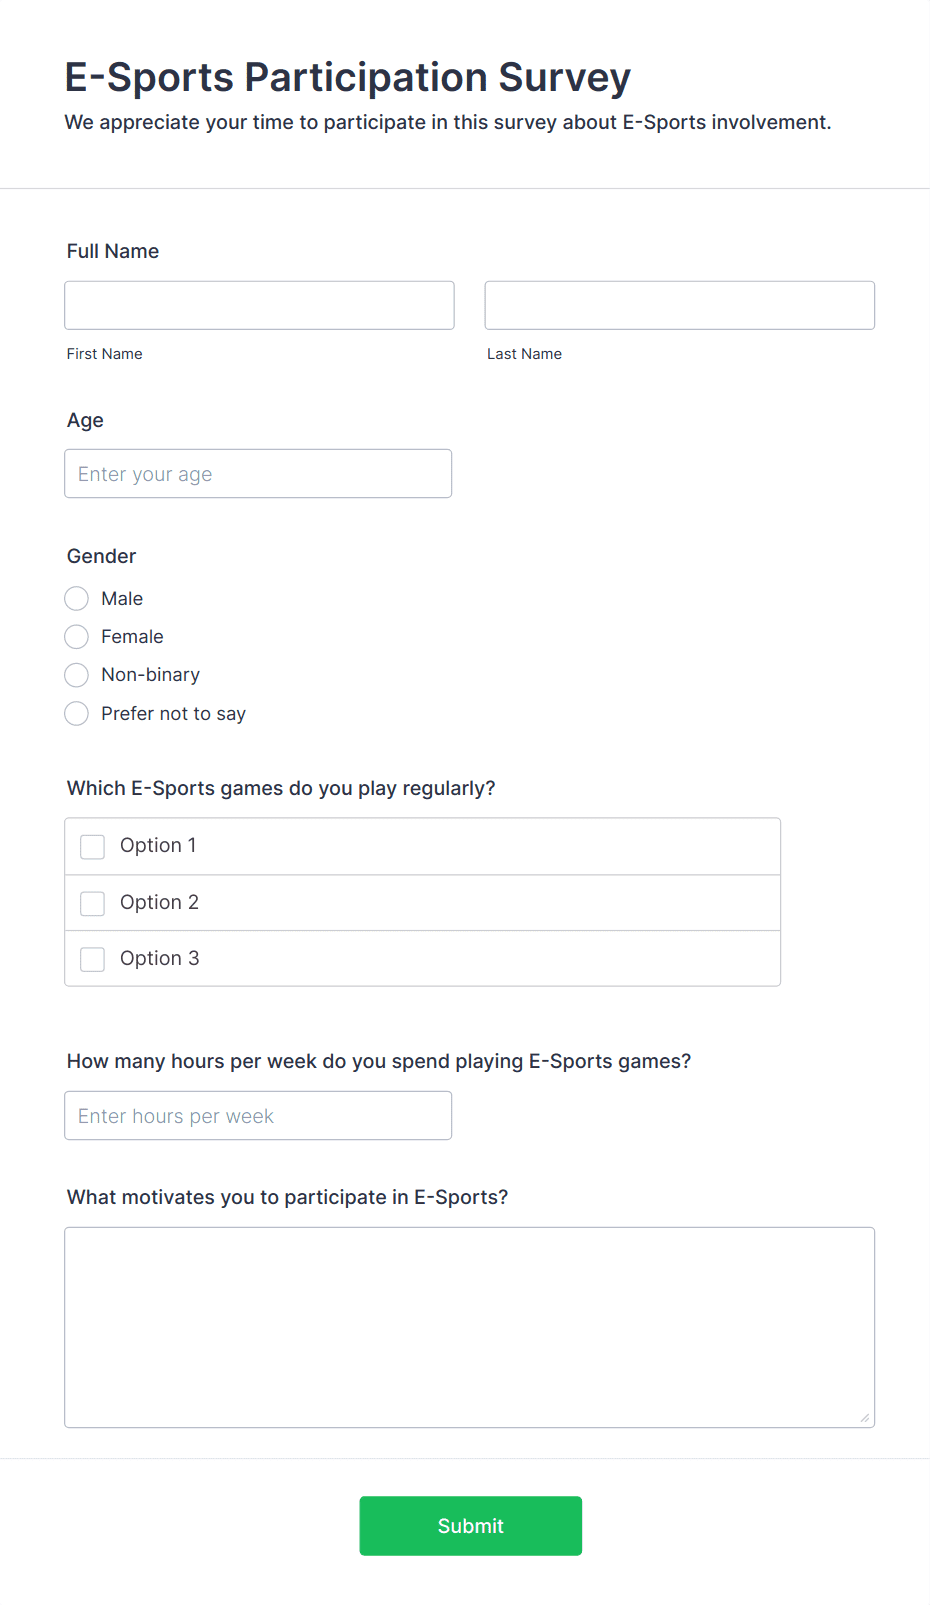This screenshot has width=930, height=1605.
Task: Click the Male label text
Action: (x=122, y=599)
